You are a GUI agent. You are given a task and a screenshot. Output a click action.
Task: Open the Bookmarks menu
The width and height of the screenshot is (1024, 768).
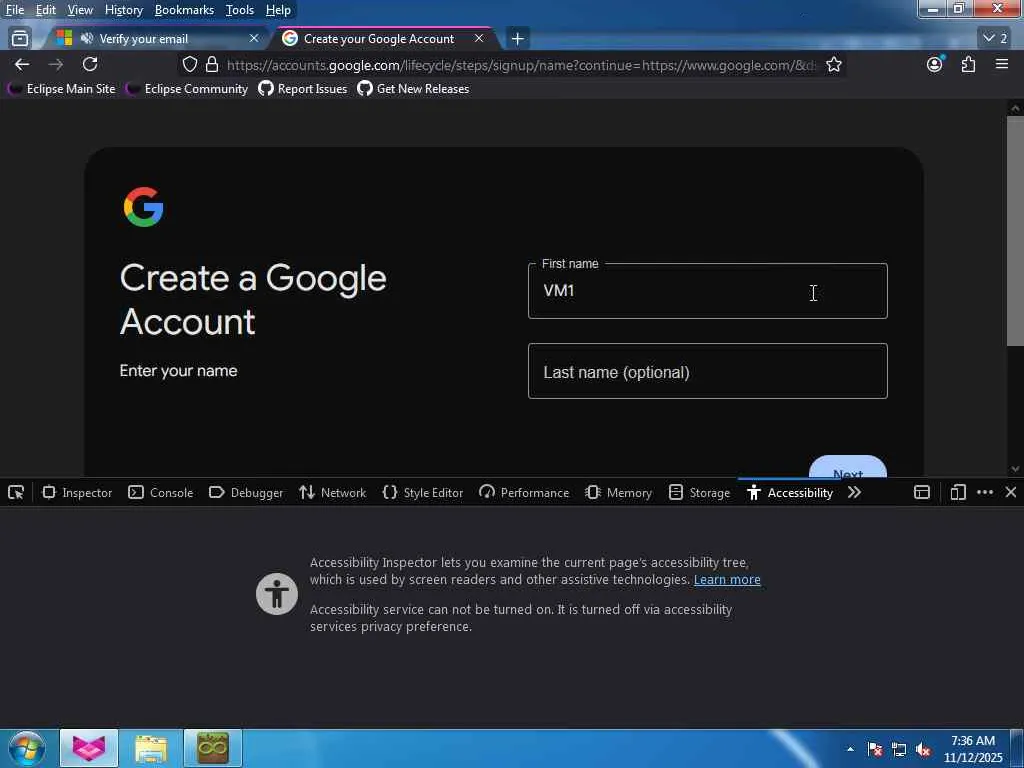(x=184, y=10)
